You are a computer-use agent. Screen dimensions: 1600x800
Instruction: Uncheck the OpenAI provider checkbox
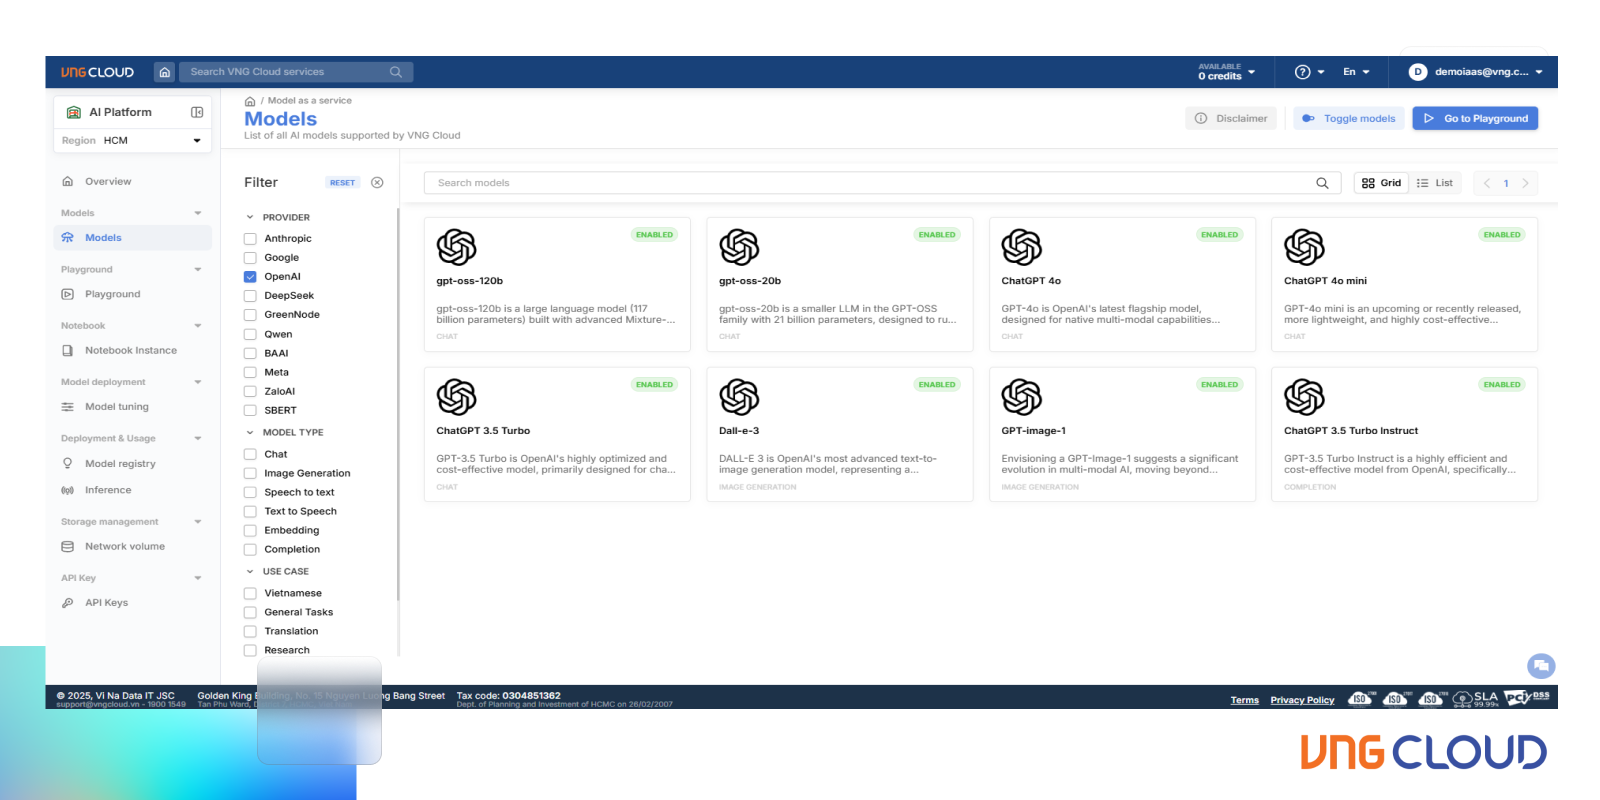click(x=250, y=277)
